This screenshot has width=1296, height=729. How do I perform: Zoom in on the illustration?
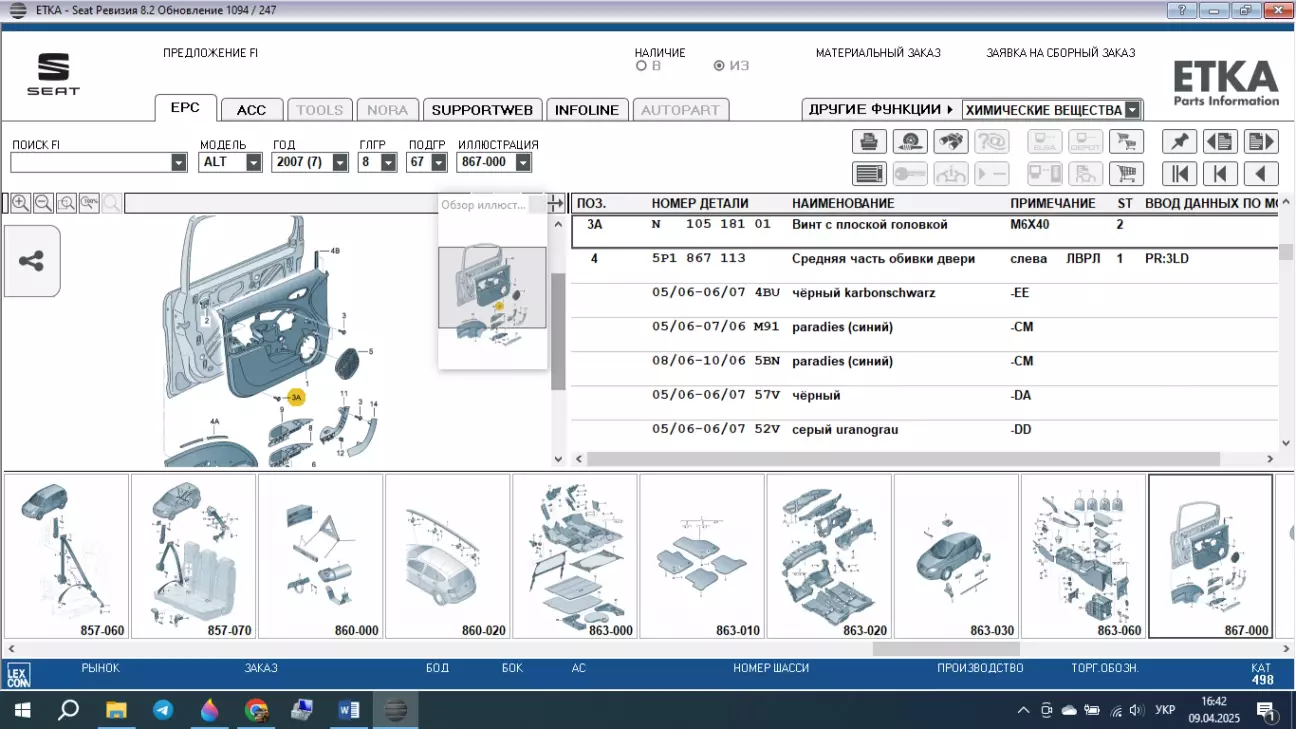pos(20,203)
